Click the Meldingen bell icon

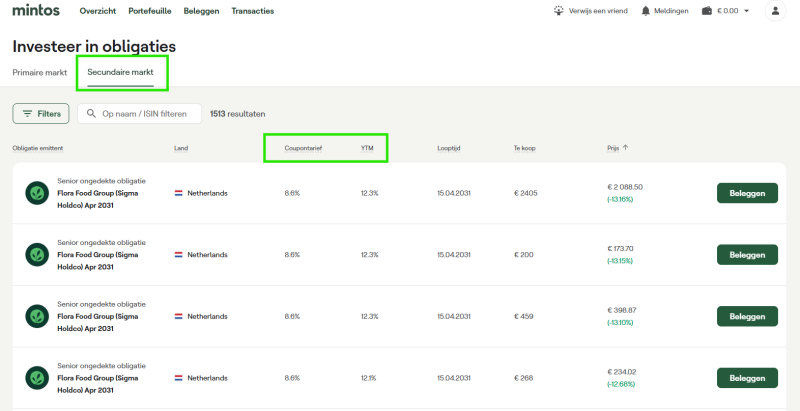pos(646,11)
